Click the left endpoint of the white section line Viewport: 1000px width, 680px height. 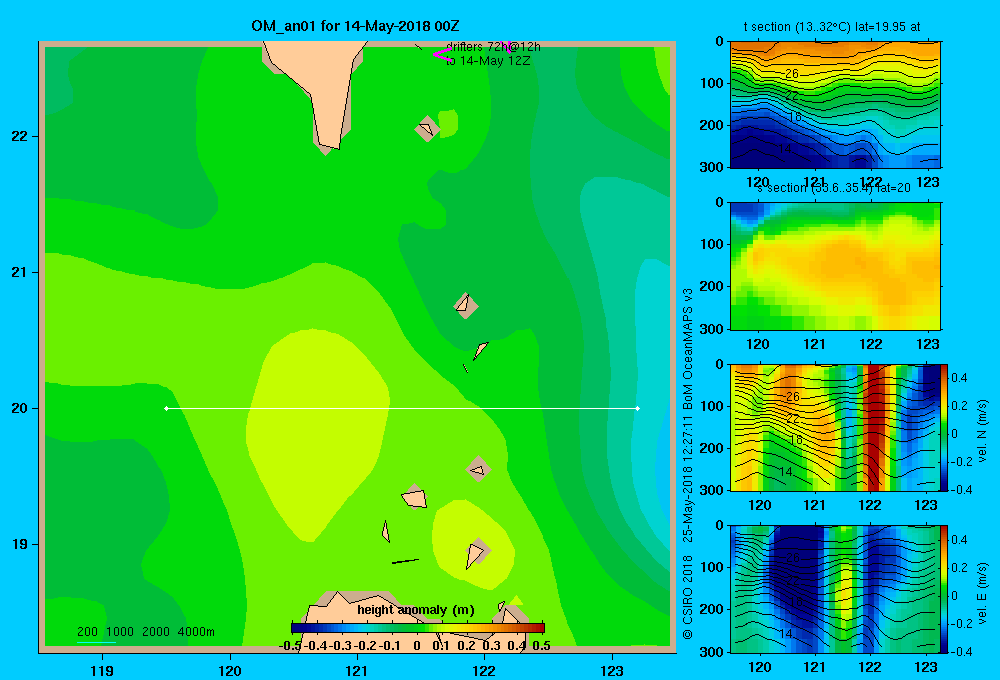(166, 408)
